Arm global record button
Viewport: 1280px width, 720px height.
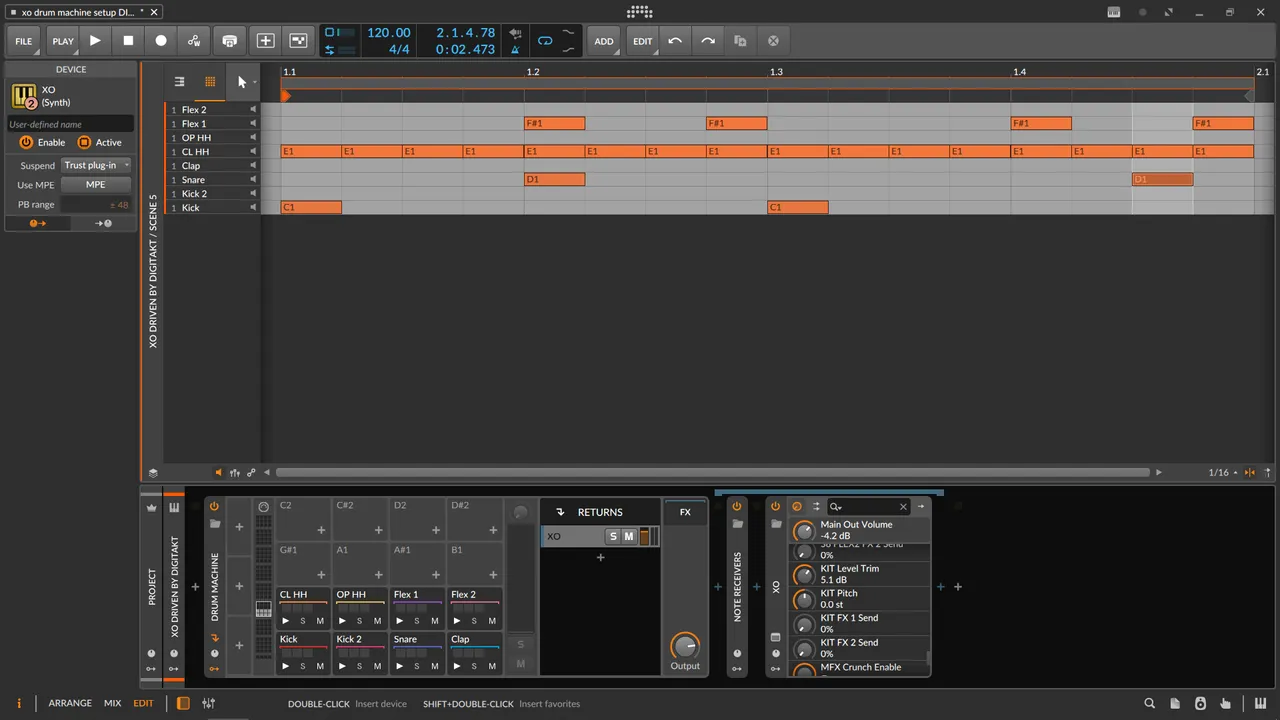[161, 41]
